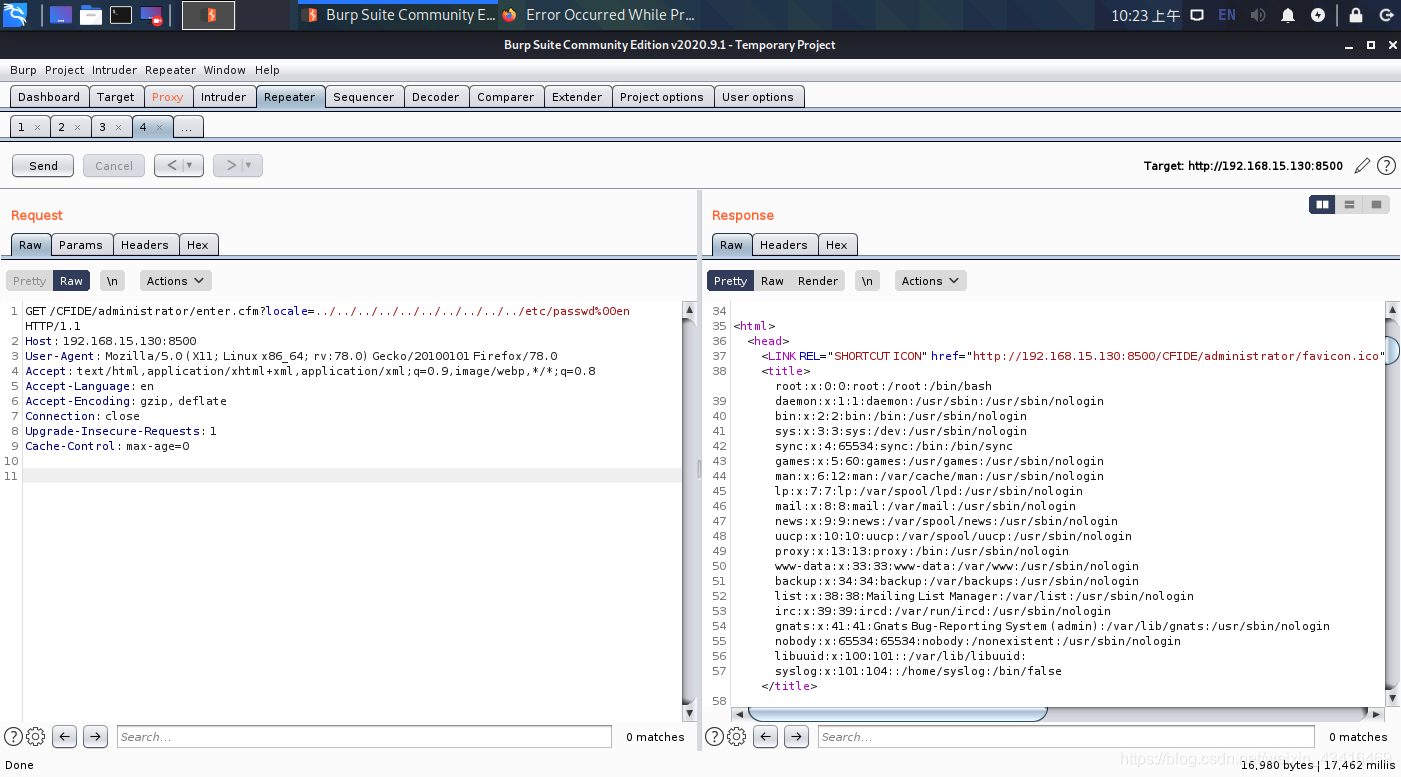Open the Burp menu
This screenshot has width=1401, height=777.
click(x=23, y=70)
